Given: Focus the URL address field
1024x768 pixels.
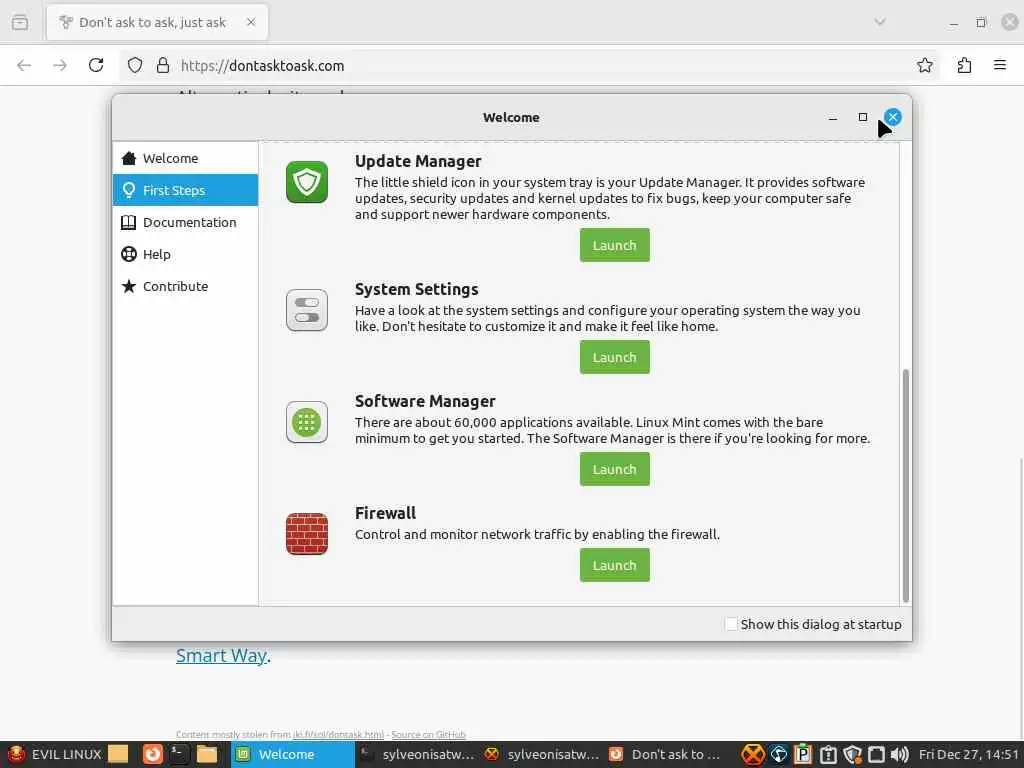Looking at the screenshot, I should pyautogui.click(x=529, y=65).
